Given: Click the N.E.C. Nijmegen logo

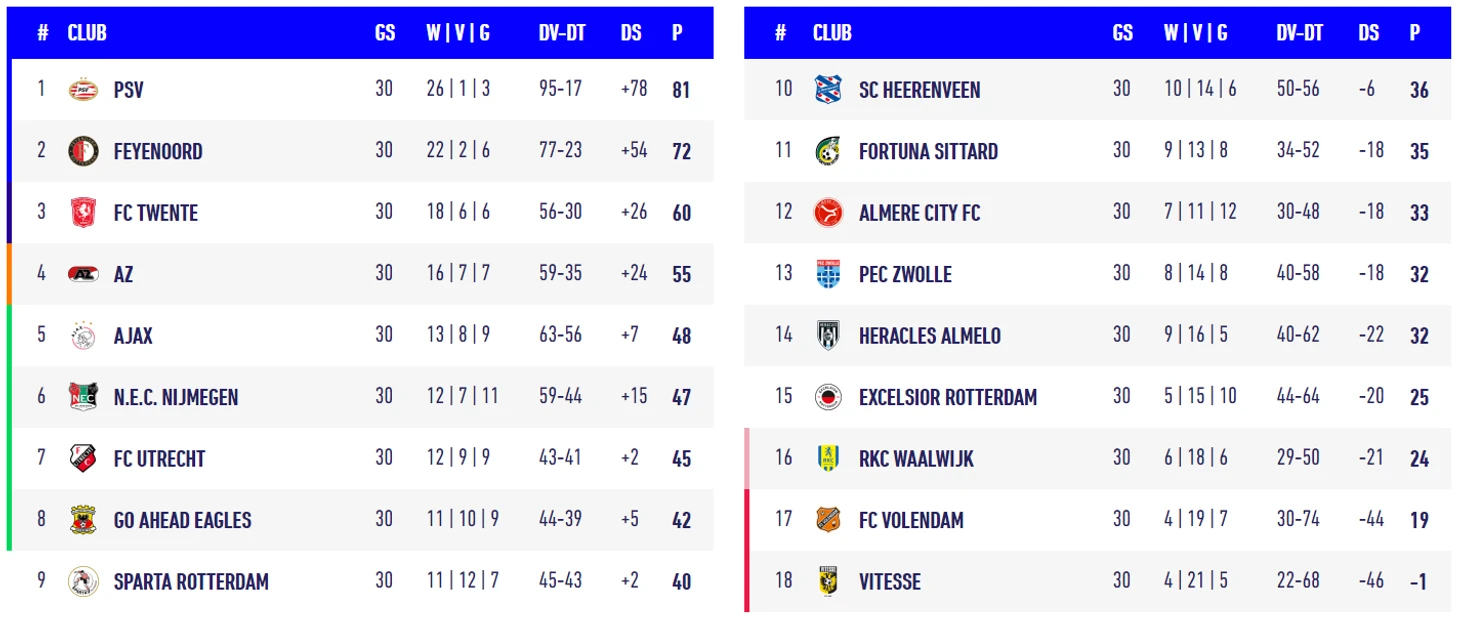Looking at the screenshot, I should coord(83,397).
